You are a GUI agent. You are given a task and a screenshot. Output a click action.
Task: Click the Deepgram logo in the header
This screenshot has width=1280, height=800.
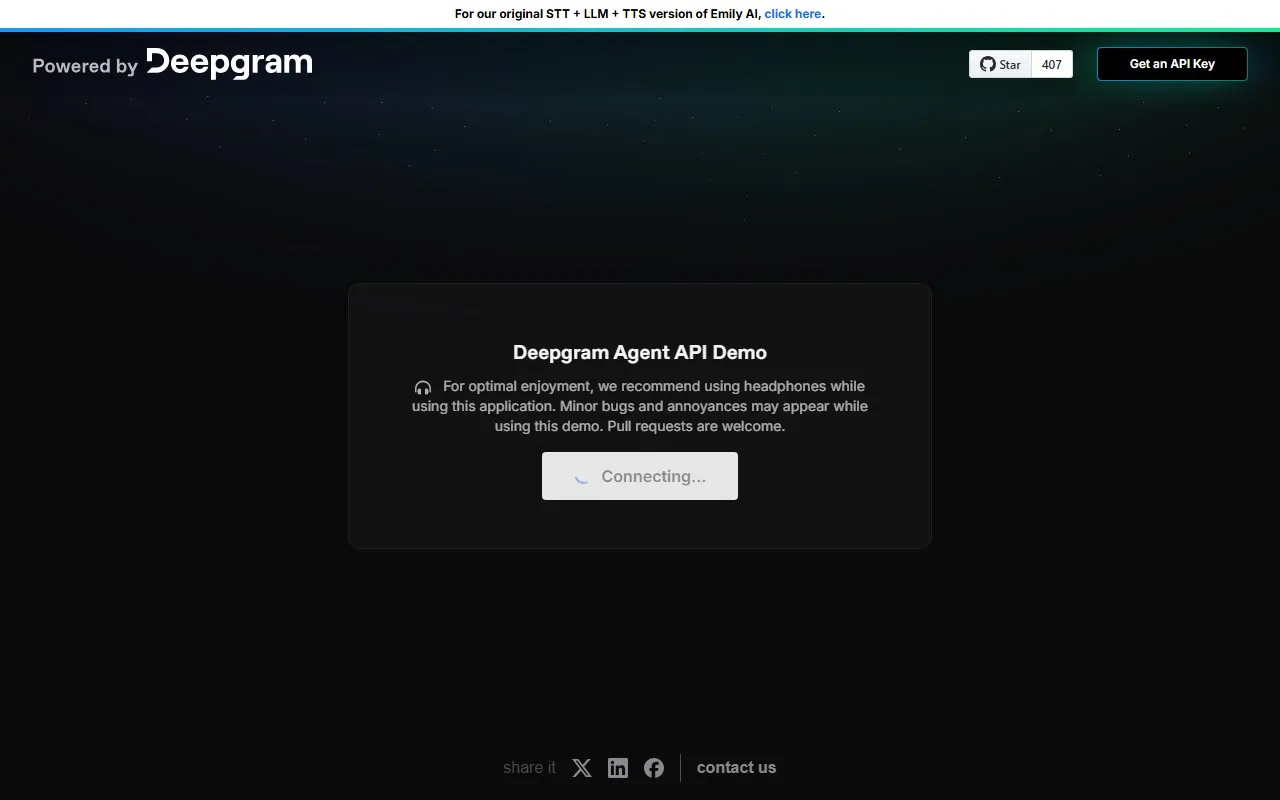pos(229,63)
